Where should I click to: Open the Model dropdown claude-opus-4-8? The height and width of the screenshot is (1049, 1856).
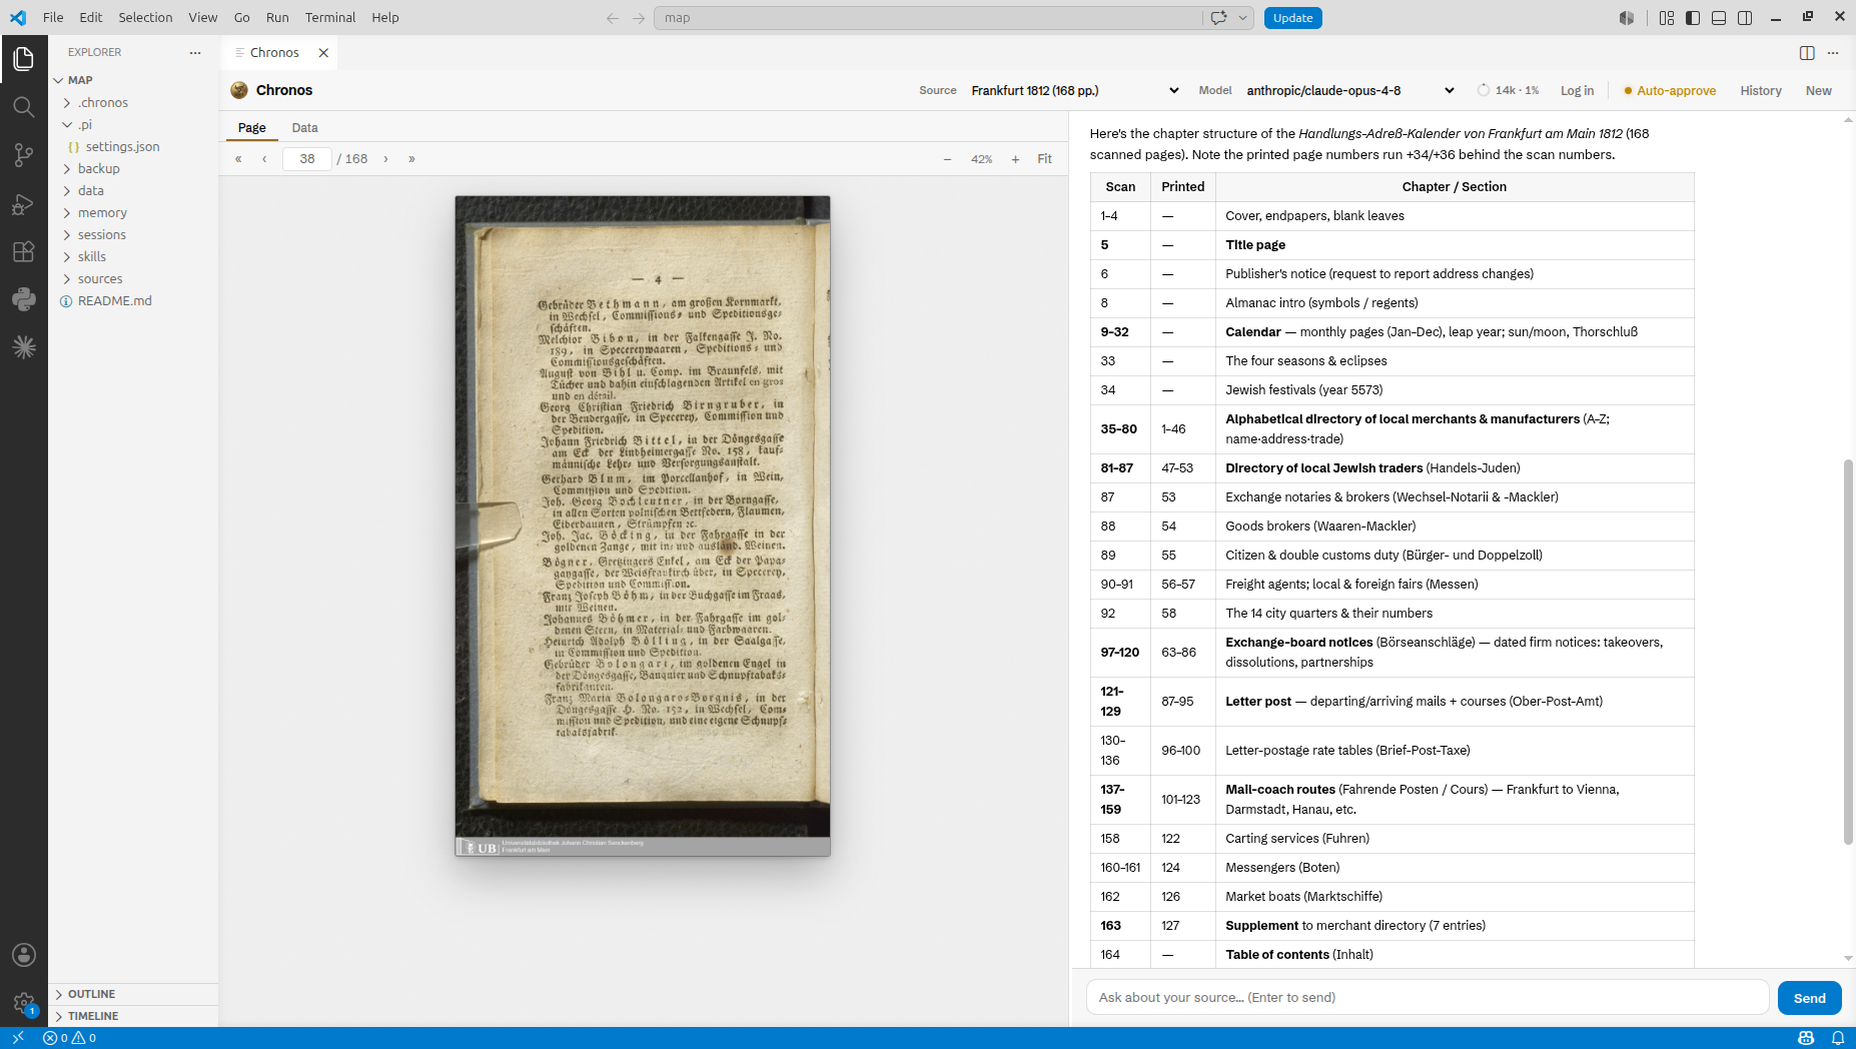(x=1350, y=90)
